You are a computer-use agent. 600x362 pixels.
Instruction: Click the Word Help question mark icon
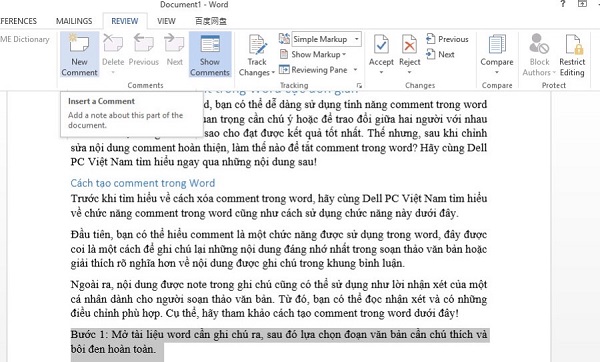click(x=562, y=4)
